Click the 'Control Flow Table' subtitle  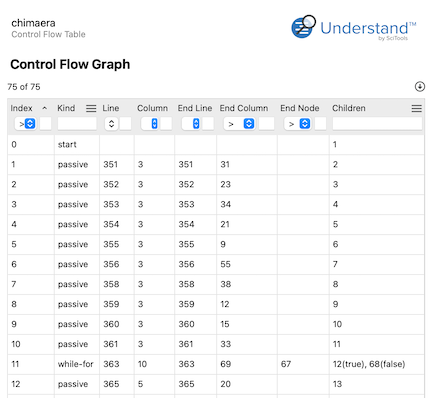coord(48,34)
